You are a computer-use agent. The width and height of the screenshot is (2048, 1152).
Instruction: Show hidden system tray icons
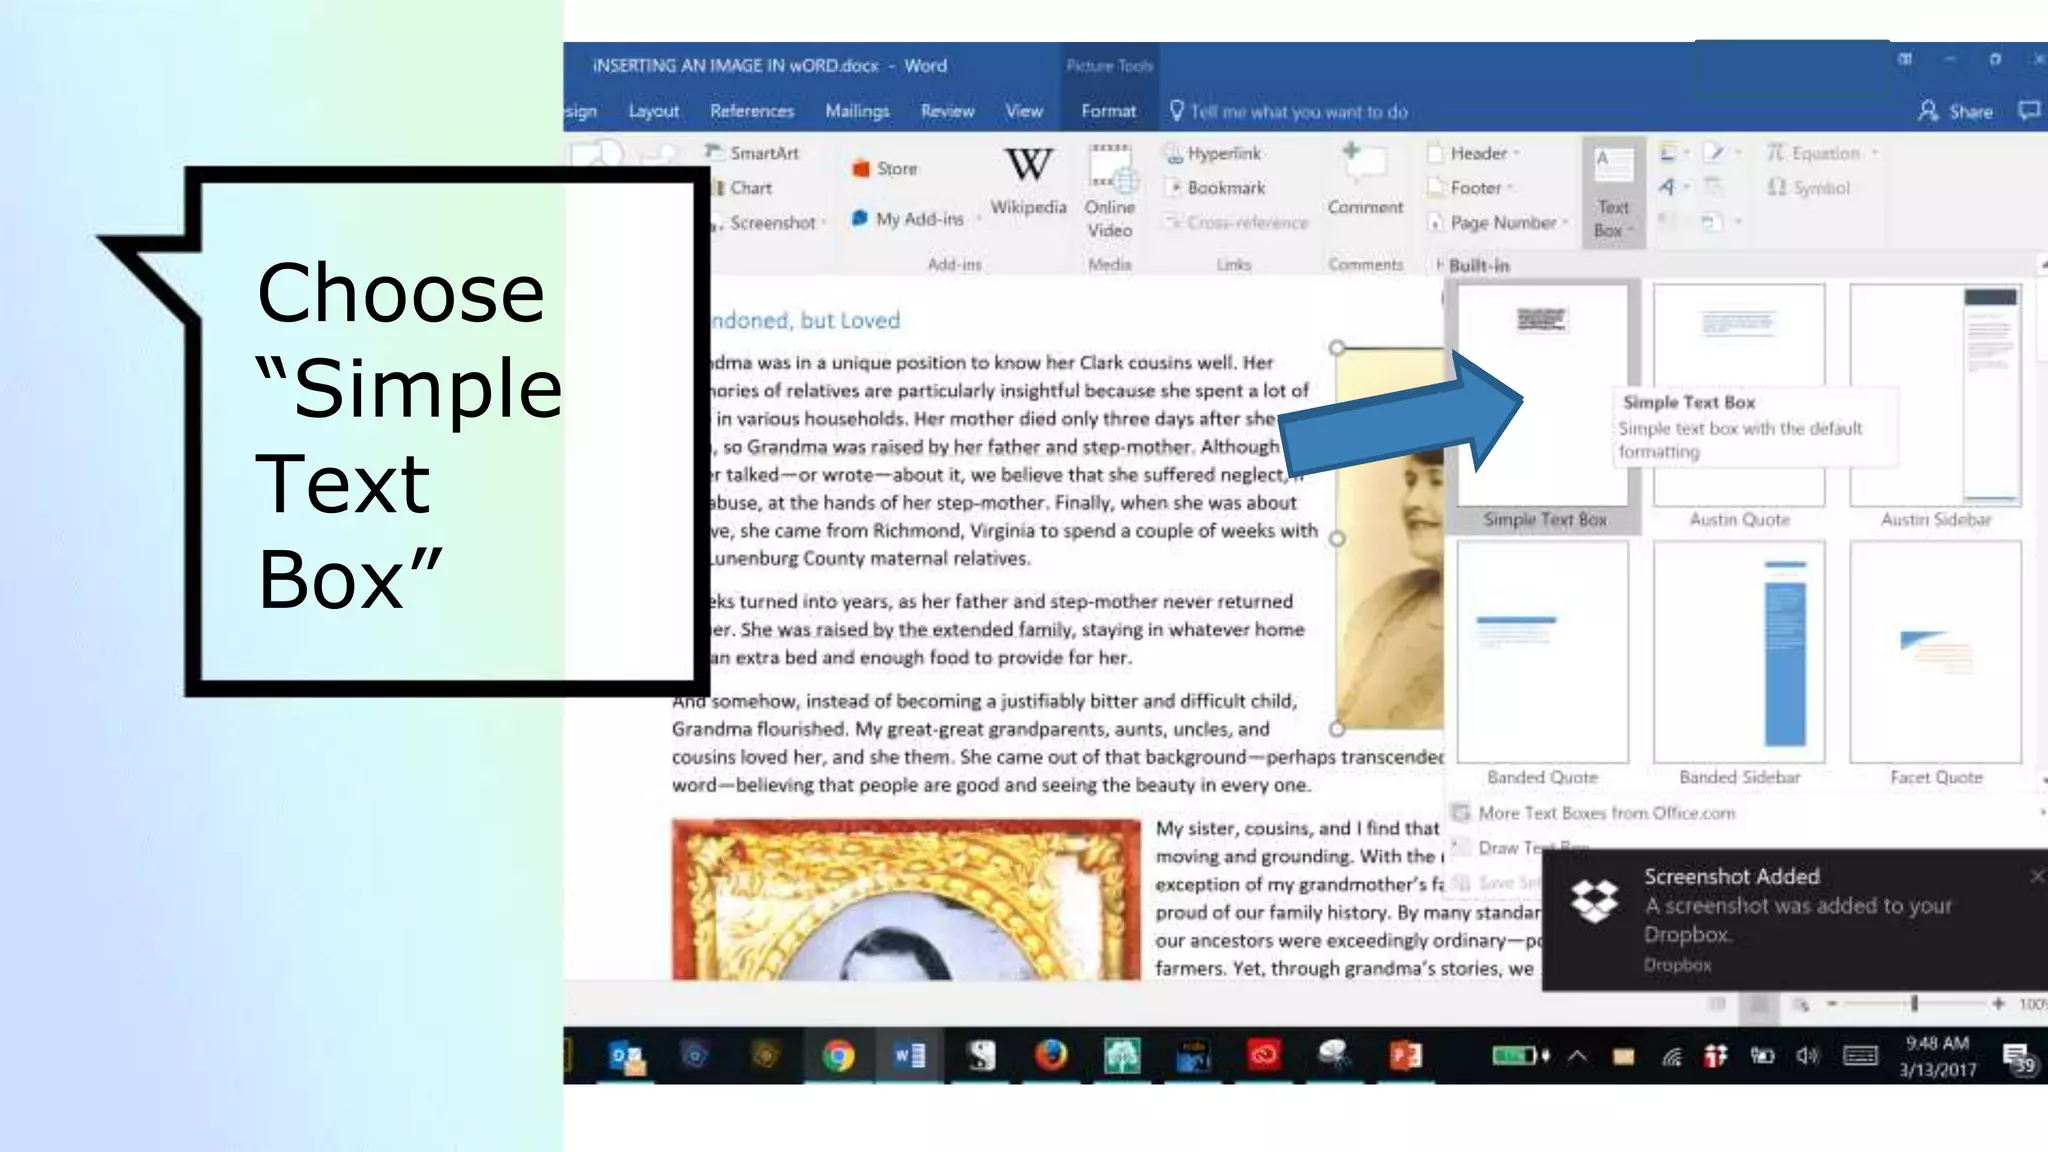1577,1055
